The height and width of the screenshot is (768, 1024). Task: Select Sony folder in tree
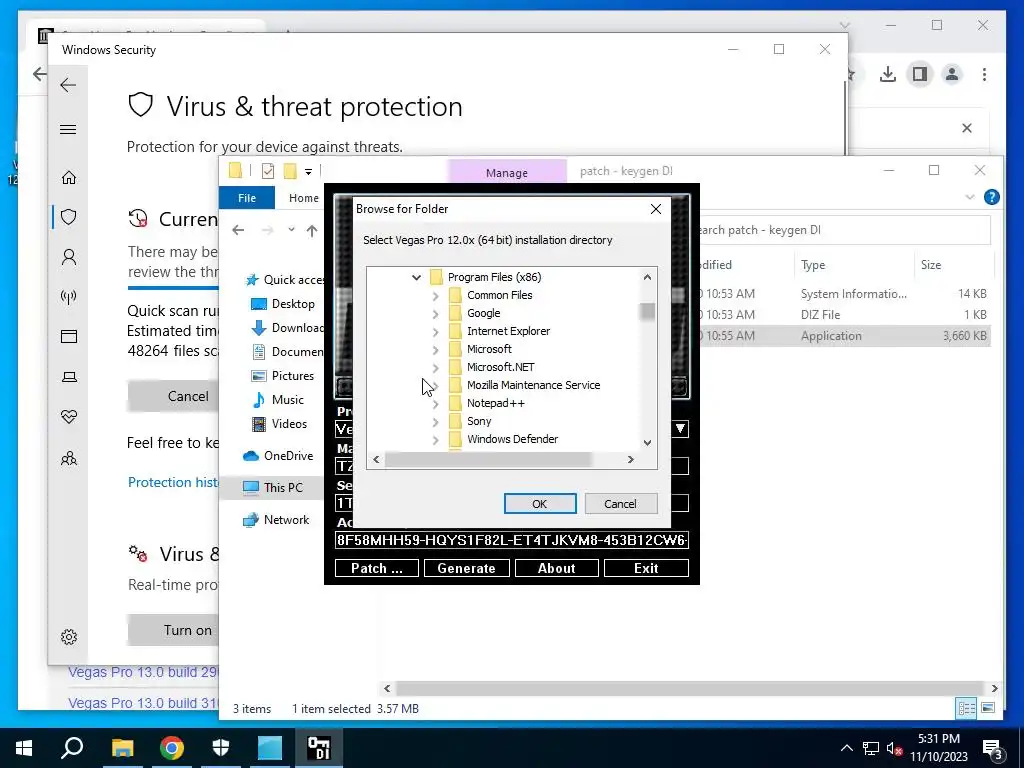[x=479, y=421]
